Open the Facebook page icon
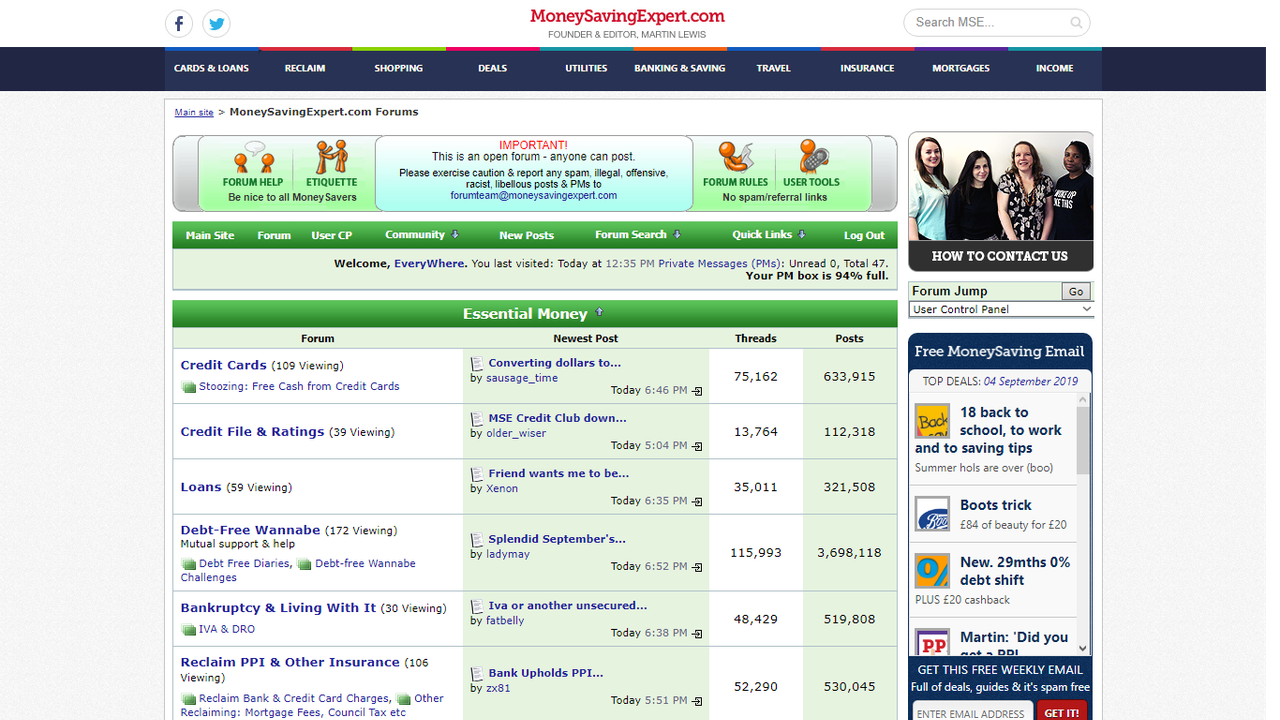 (x=179, y=23)
